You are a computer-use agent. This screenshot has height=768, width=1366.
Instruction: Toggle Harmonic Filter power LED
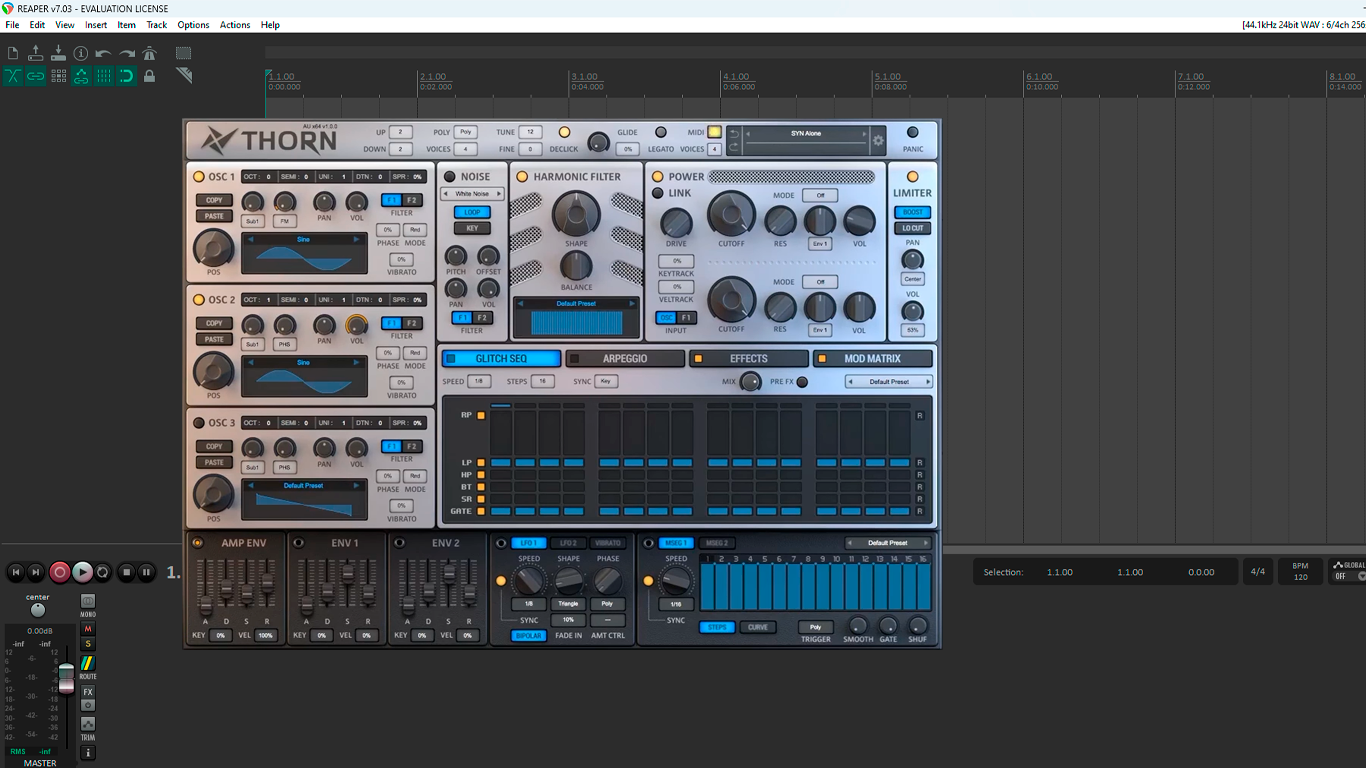(521, 176)
